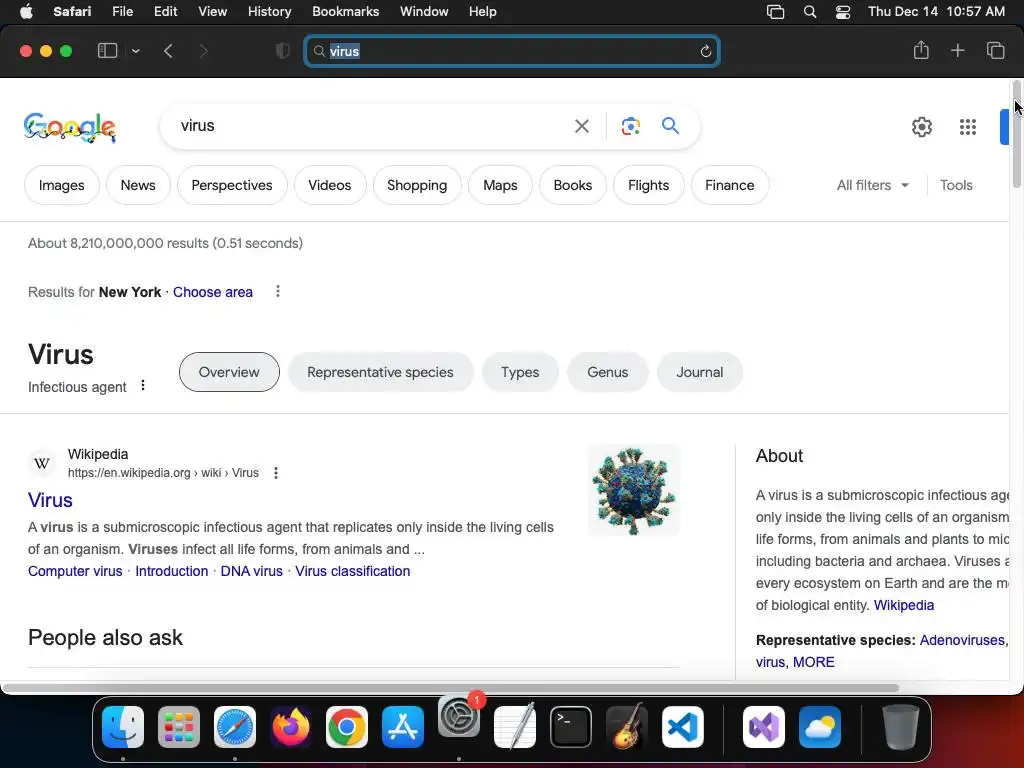
Task: Click the virus illustration thumbnail
Action: (x=634, y=490)
